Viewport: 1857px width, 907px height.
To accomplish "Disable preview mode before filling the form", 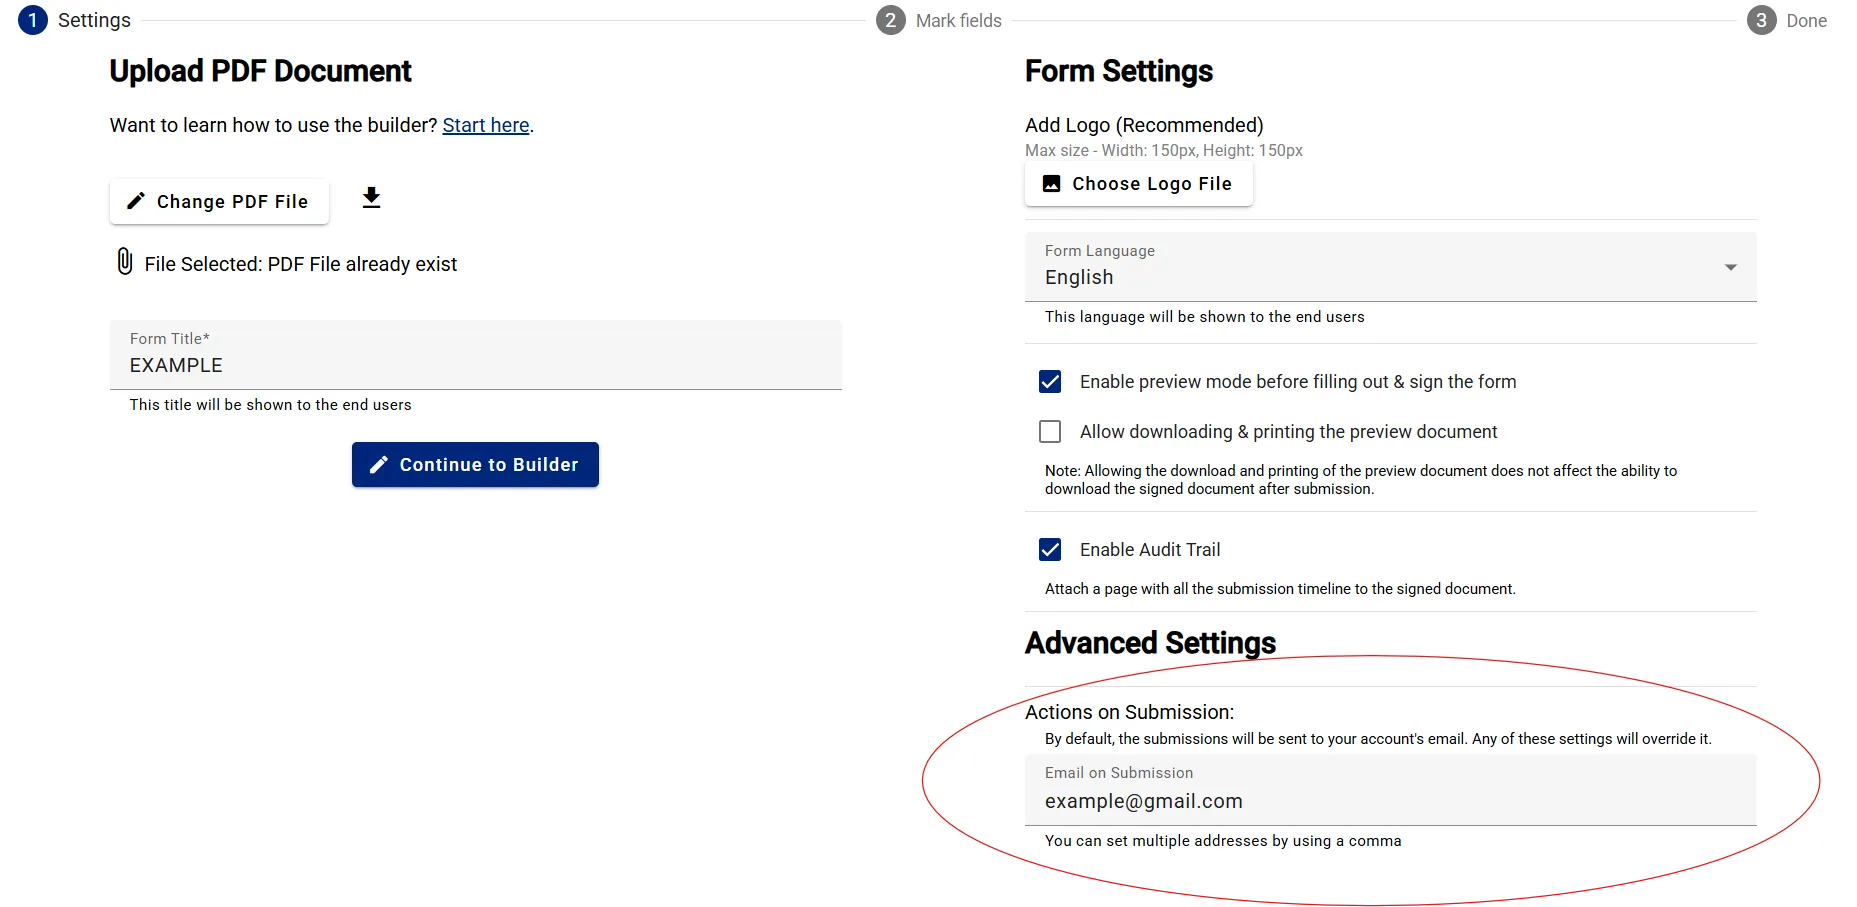I will click(x=1049, y=381).
